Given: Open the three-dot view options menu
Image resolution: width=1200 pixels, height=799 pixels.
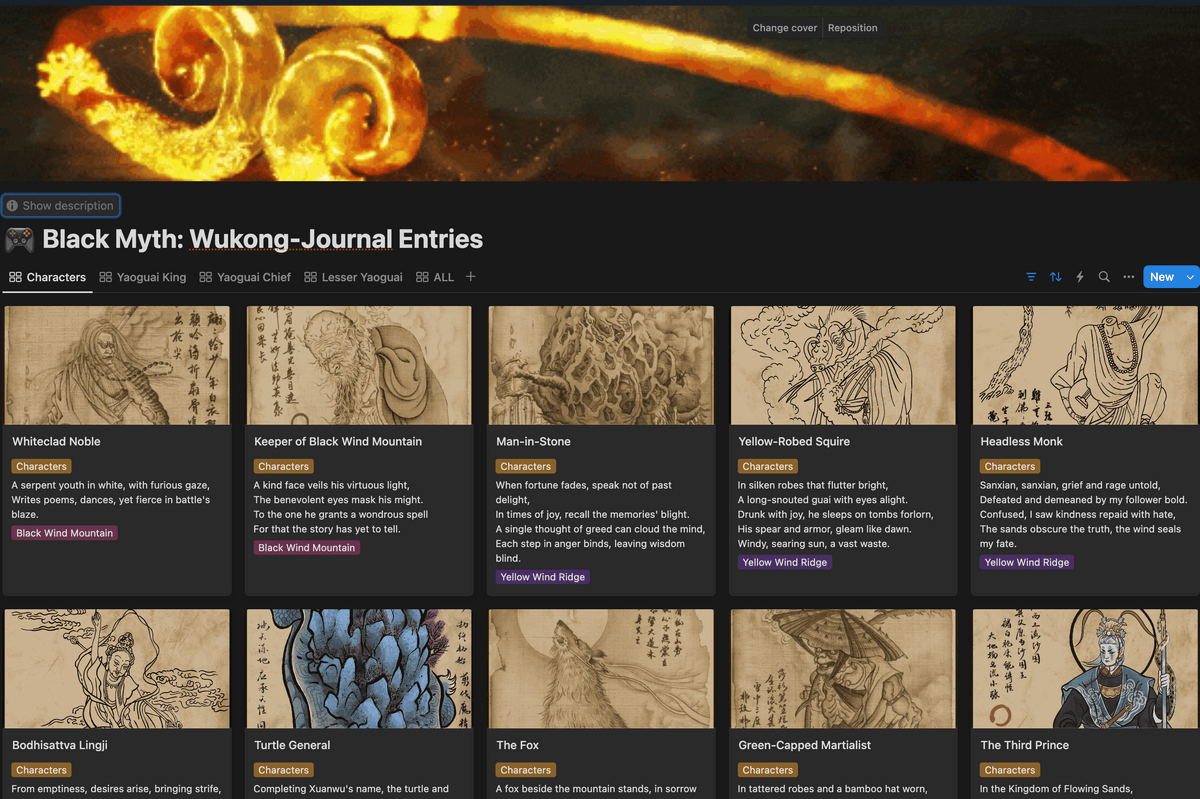Looking at the screenshot, I should pyautogui.click(x=1128, y=277).
